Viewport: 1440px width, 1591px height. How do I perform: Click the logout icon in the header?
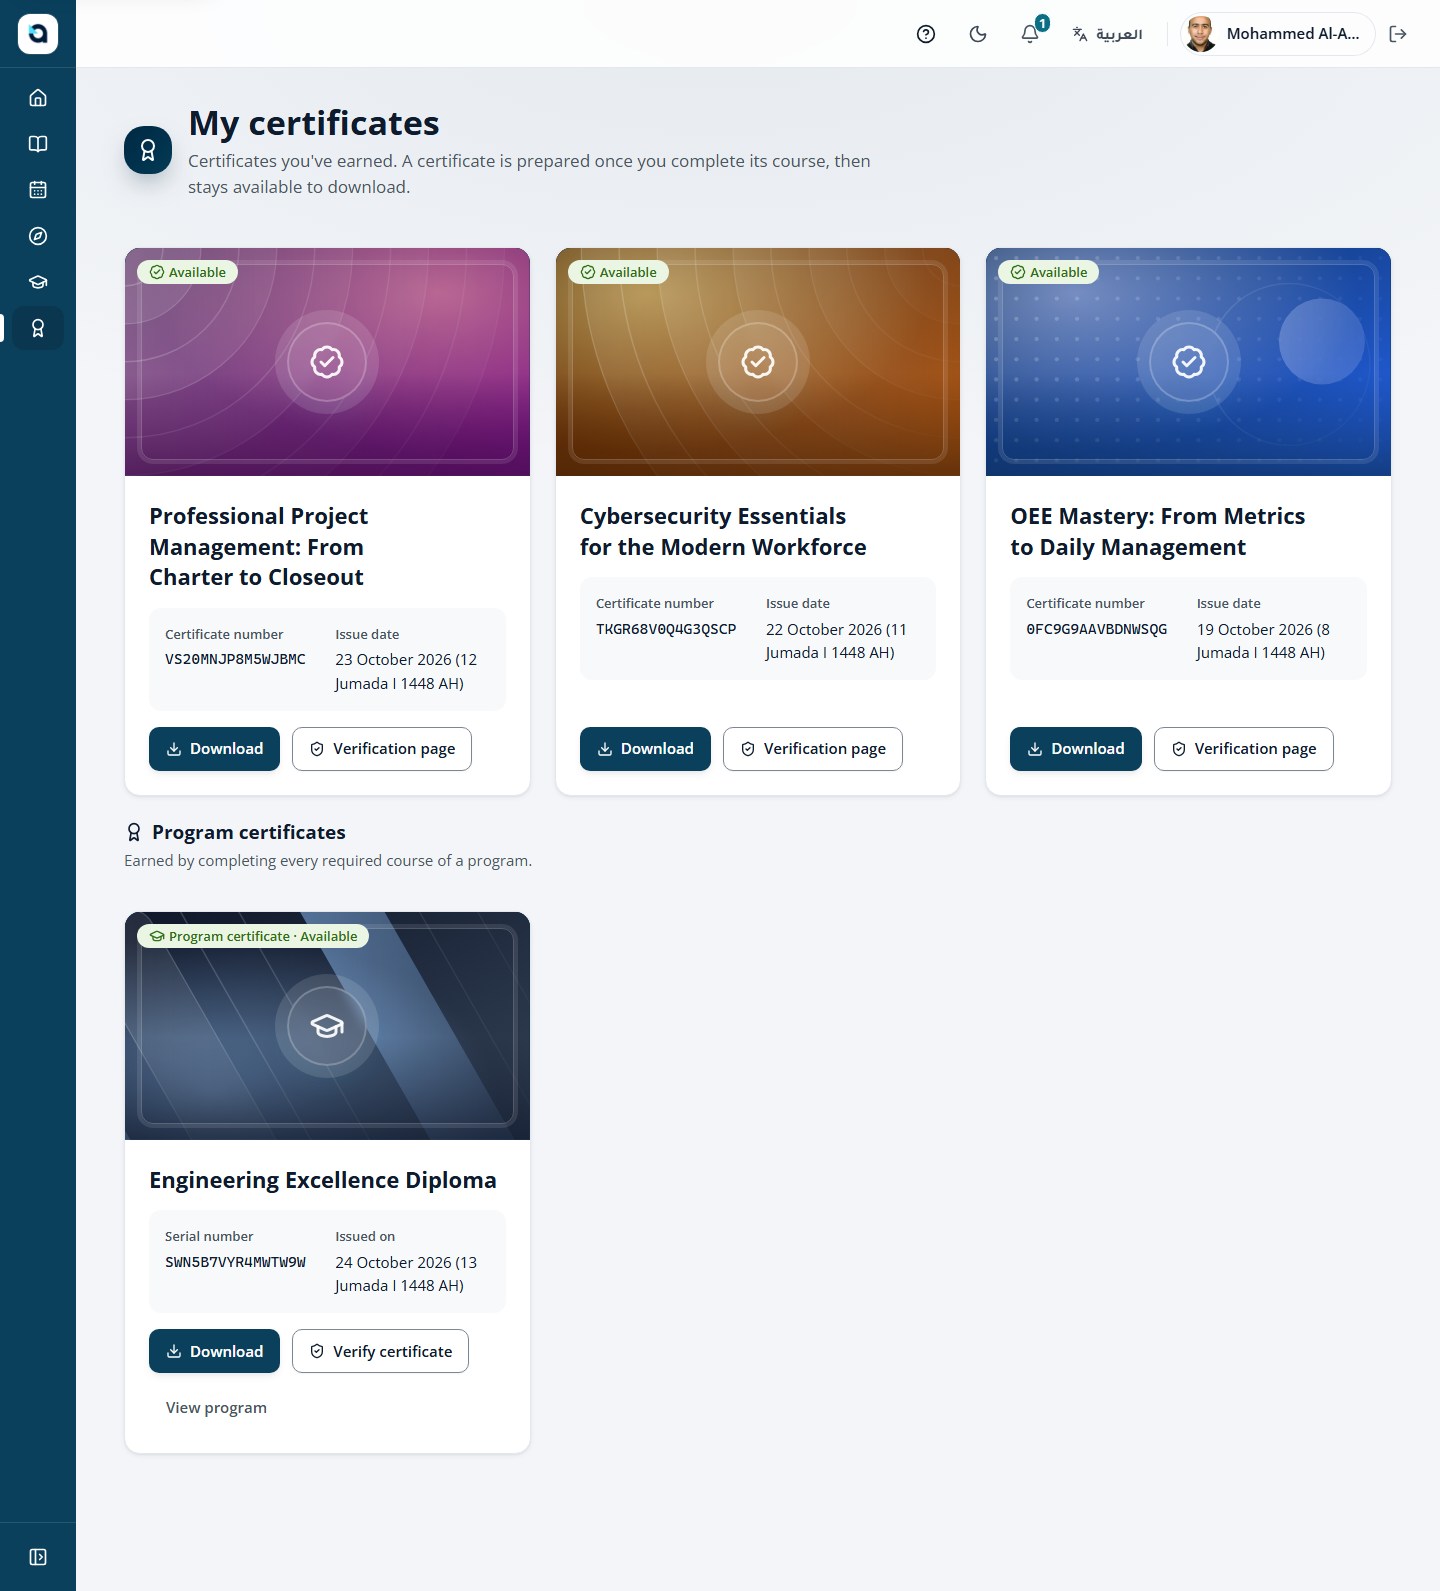(1398, 34)
